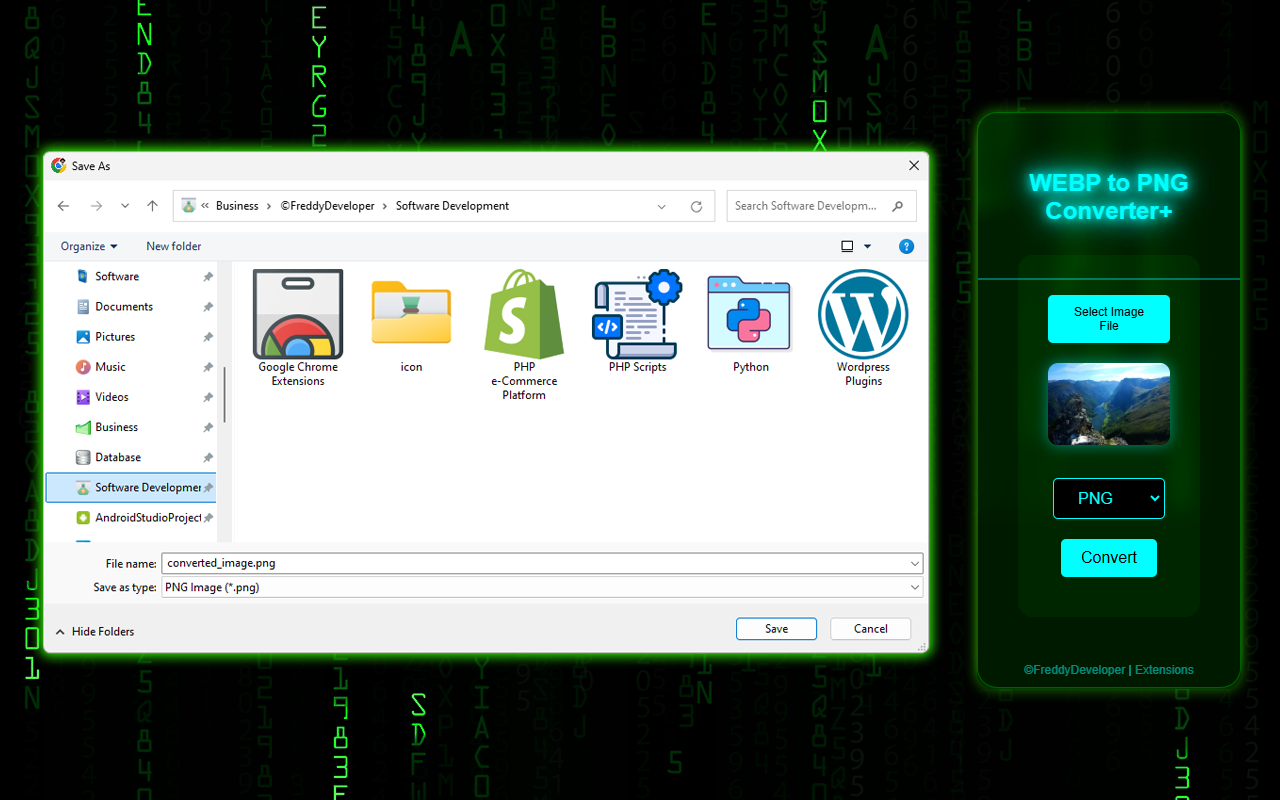Screen dimensions: 1280x800
Task: Click the Business sidebar icon
Action: pos(83,427)
